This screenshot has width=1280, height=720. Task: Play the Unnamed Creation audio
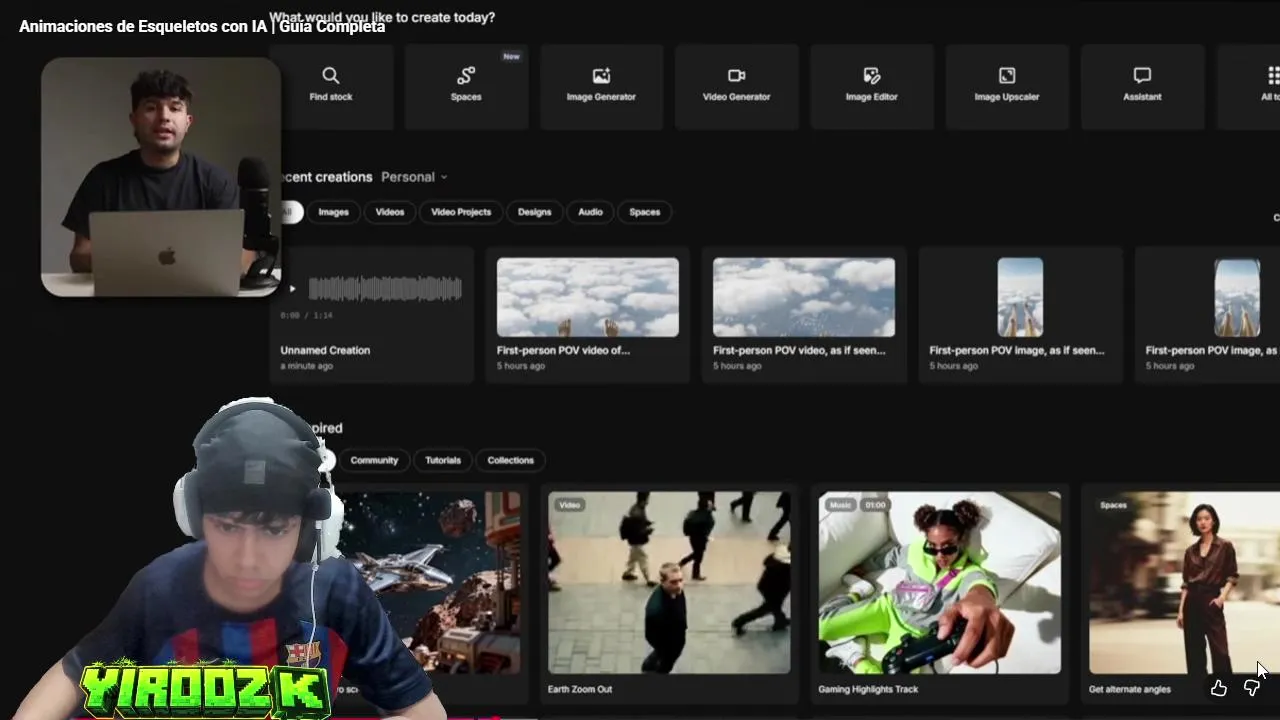pos(292,289)
